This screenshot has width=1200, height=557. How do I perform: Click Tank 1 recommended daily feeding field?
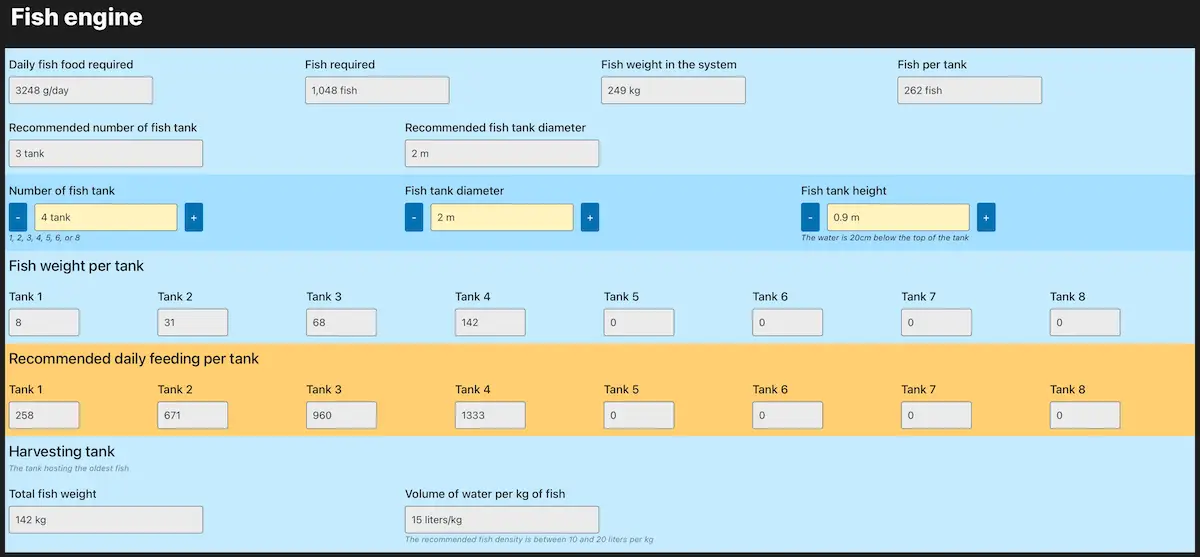44,415
